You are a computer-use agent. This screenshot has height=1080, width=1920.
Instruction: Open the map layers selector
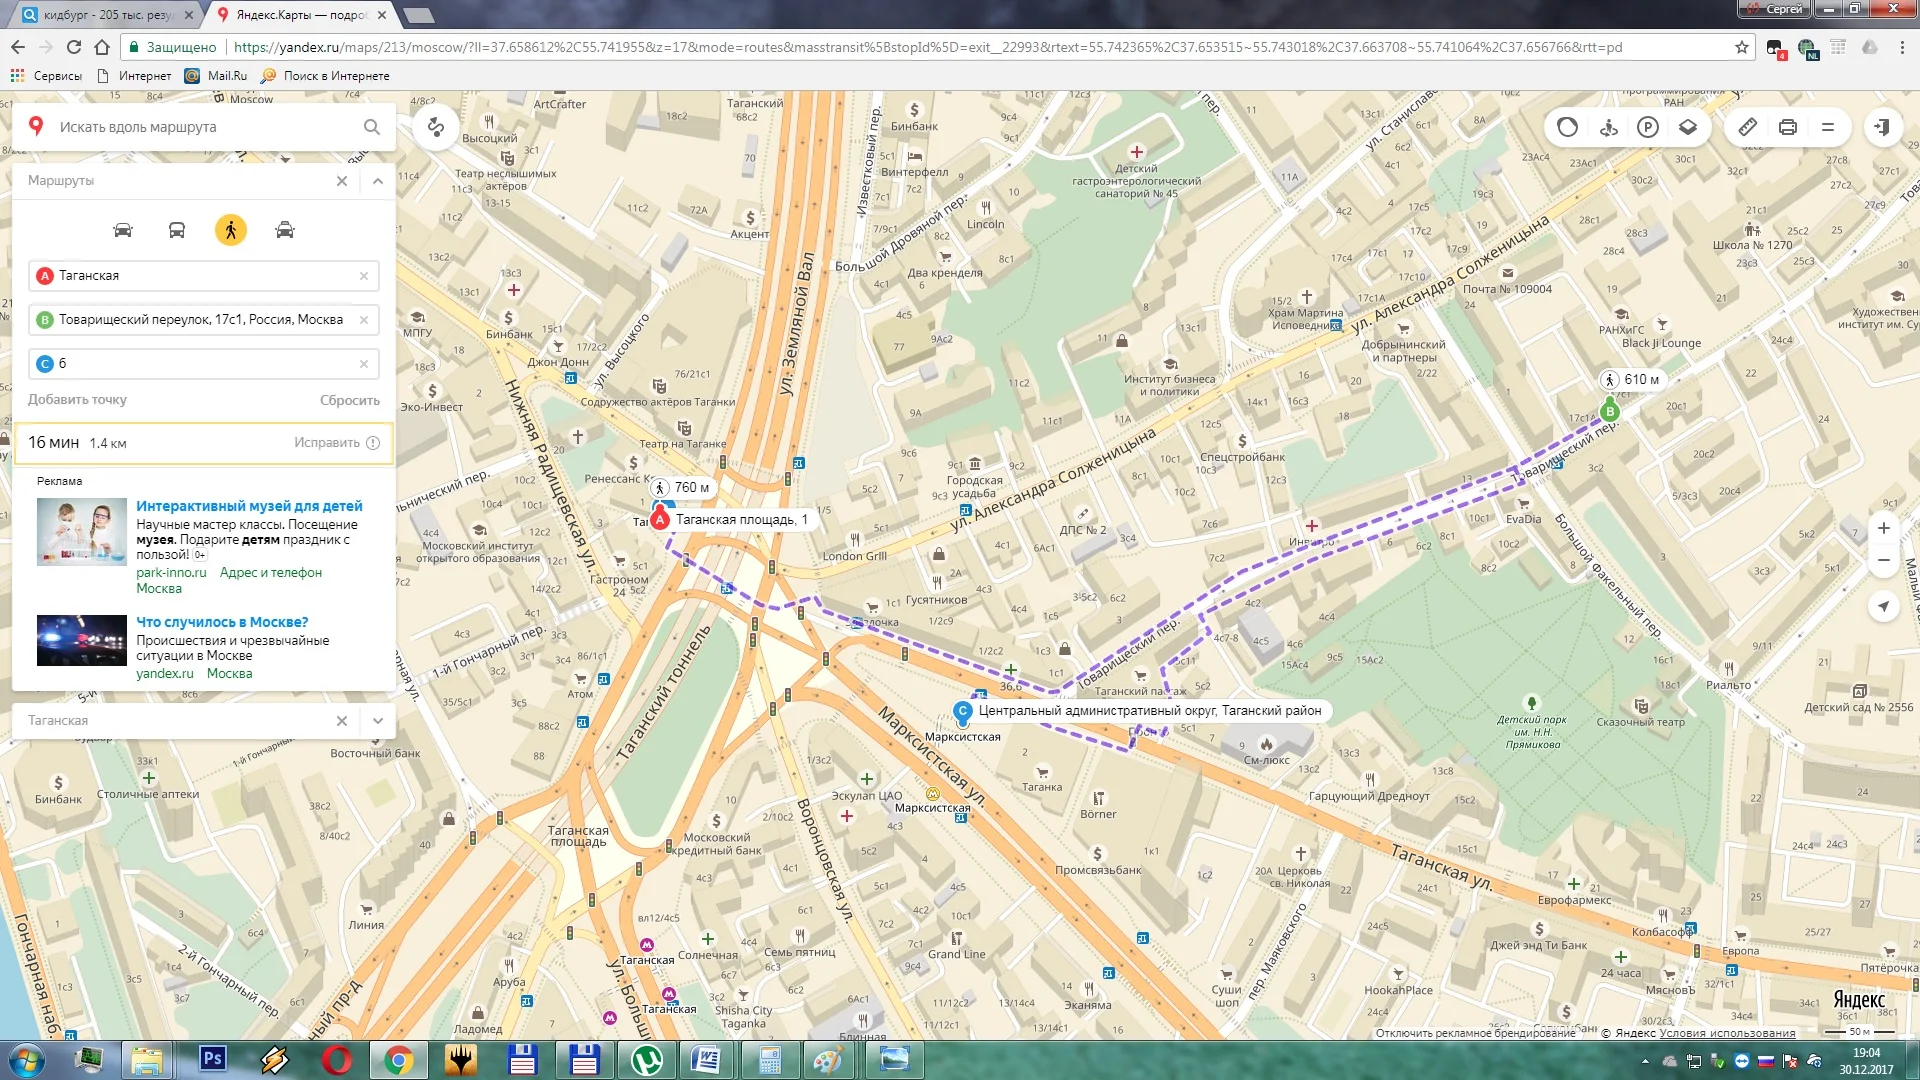(x=1688, y=127)
